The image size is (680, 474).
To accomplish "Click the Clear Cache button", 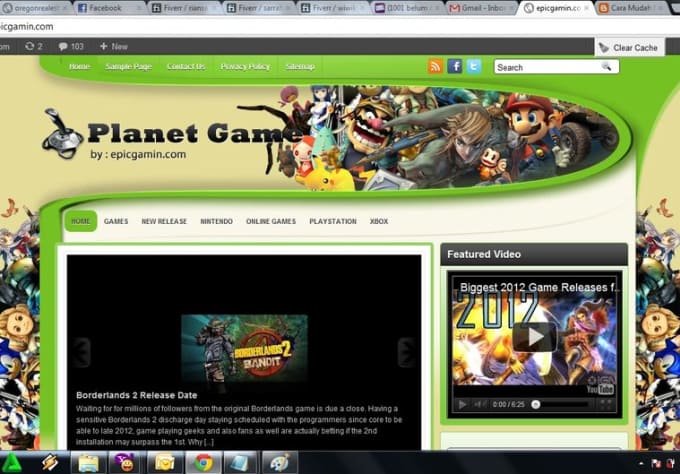I will 629,48.
